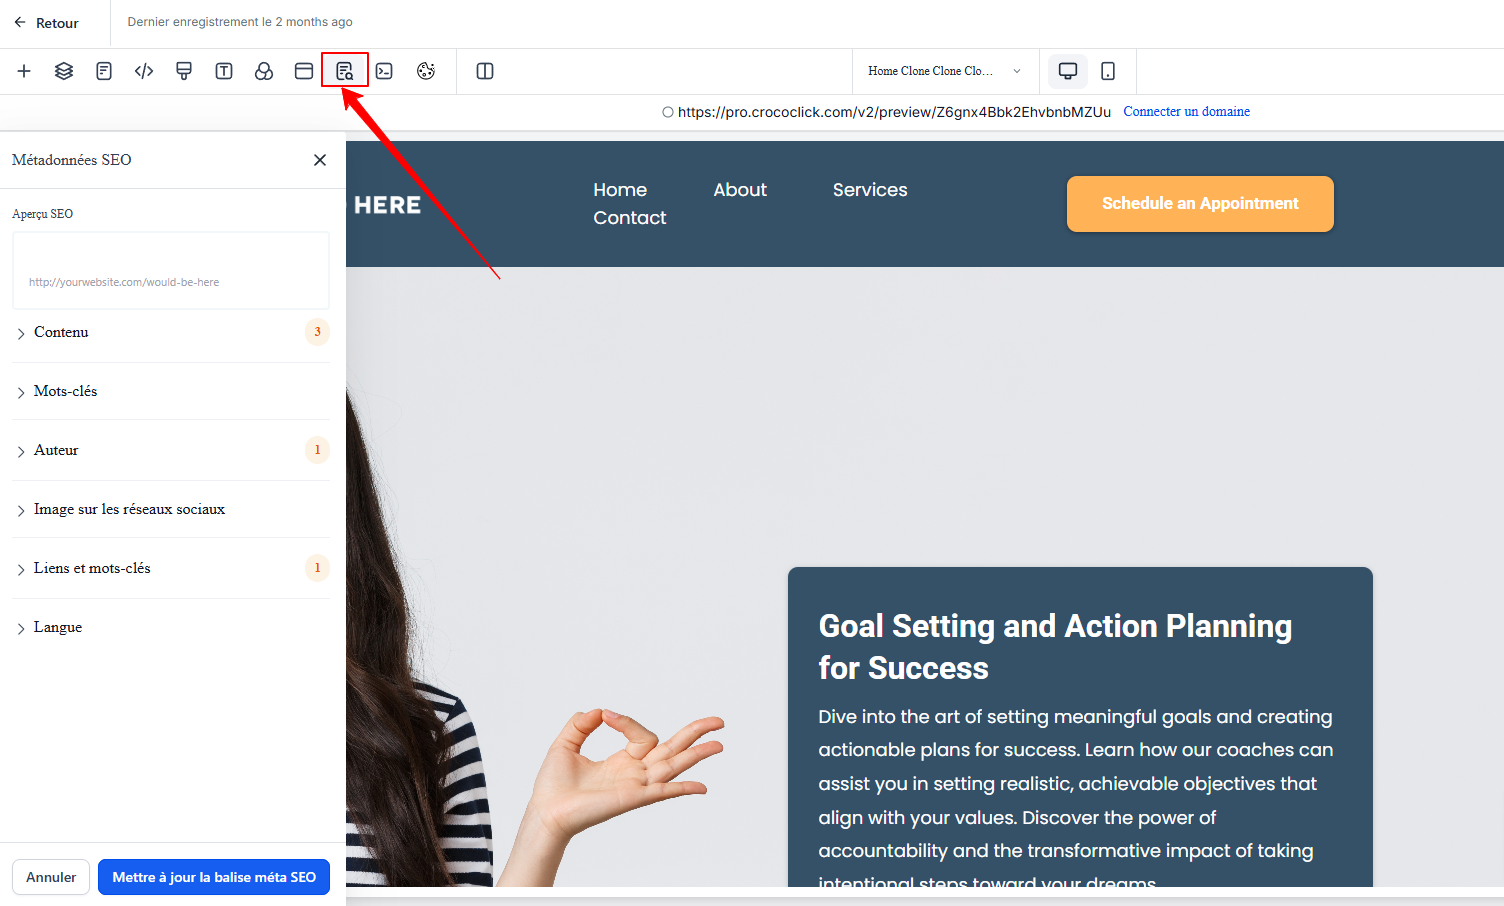The height and width of the screenshot is (906, 1504).
Task: Click the add element plus icon
Action: pyautogui.click(x=24, y=71)
